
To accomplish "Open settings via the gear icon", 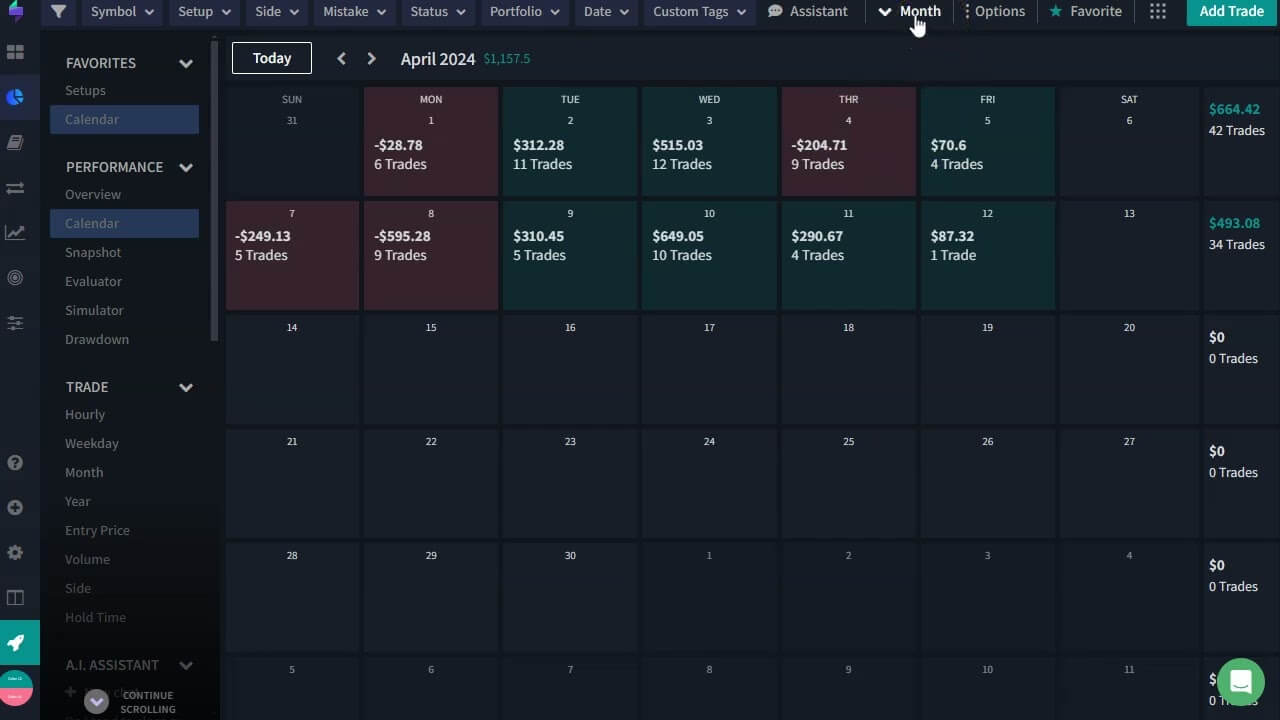I will pos(15,553).
